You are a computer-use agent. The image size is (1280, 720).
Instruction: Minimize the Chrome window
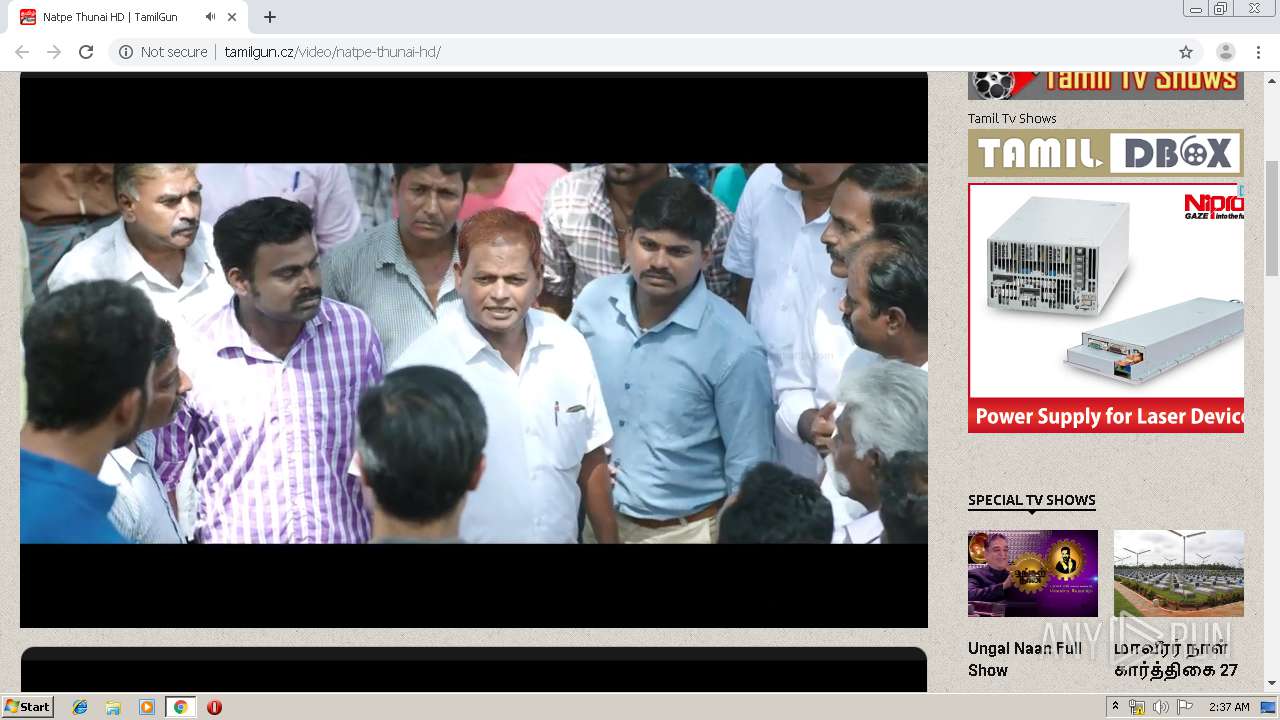click(1196, 9)
